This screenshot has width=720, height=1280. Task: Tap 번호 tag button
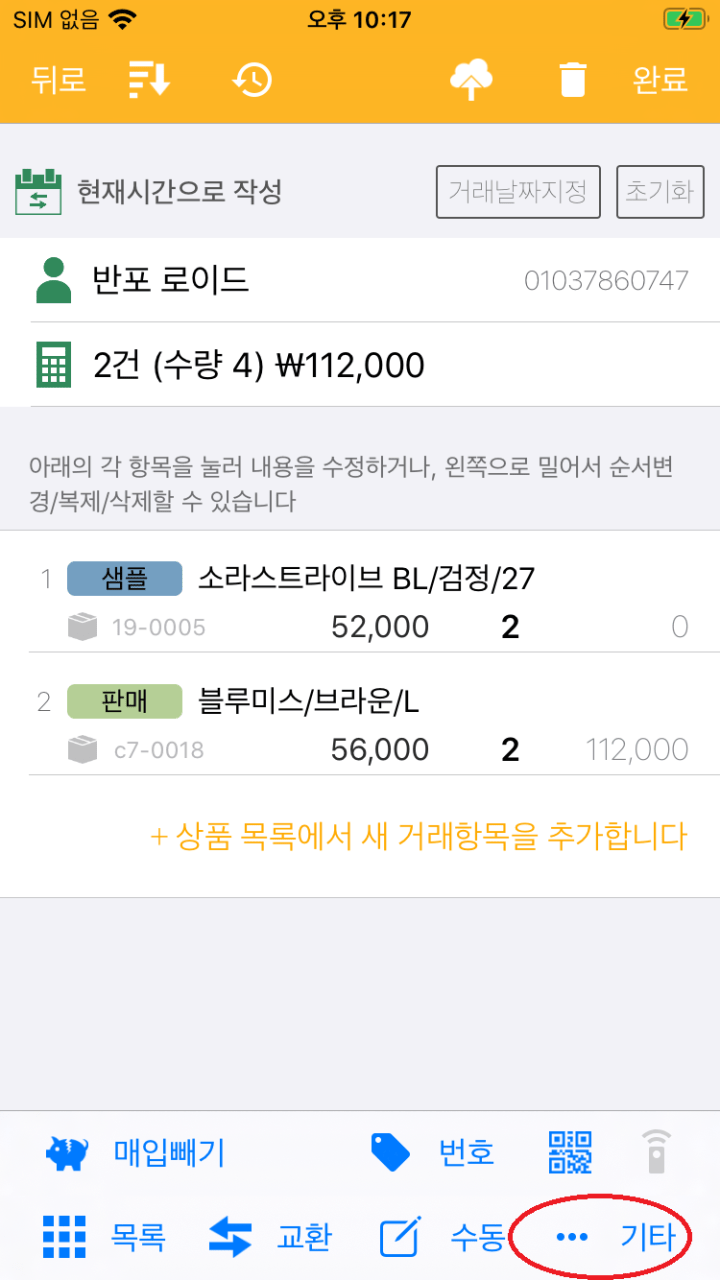click(x=432, y=1153)
